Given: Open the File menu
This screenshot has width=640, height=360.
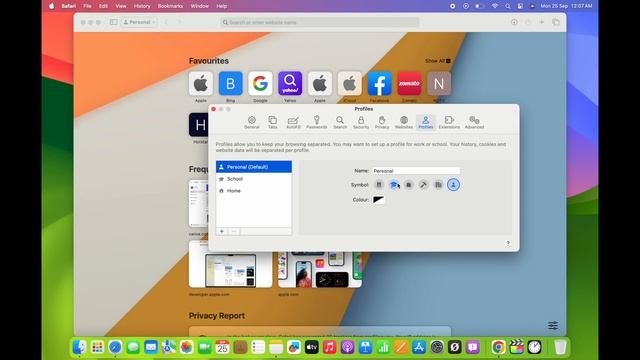Looking at the screenshot, I should pos(87,6).
